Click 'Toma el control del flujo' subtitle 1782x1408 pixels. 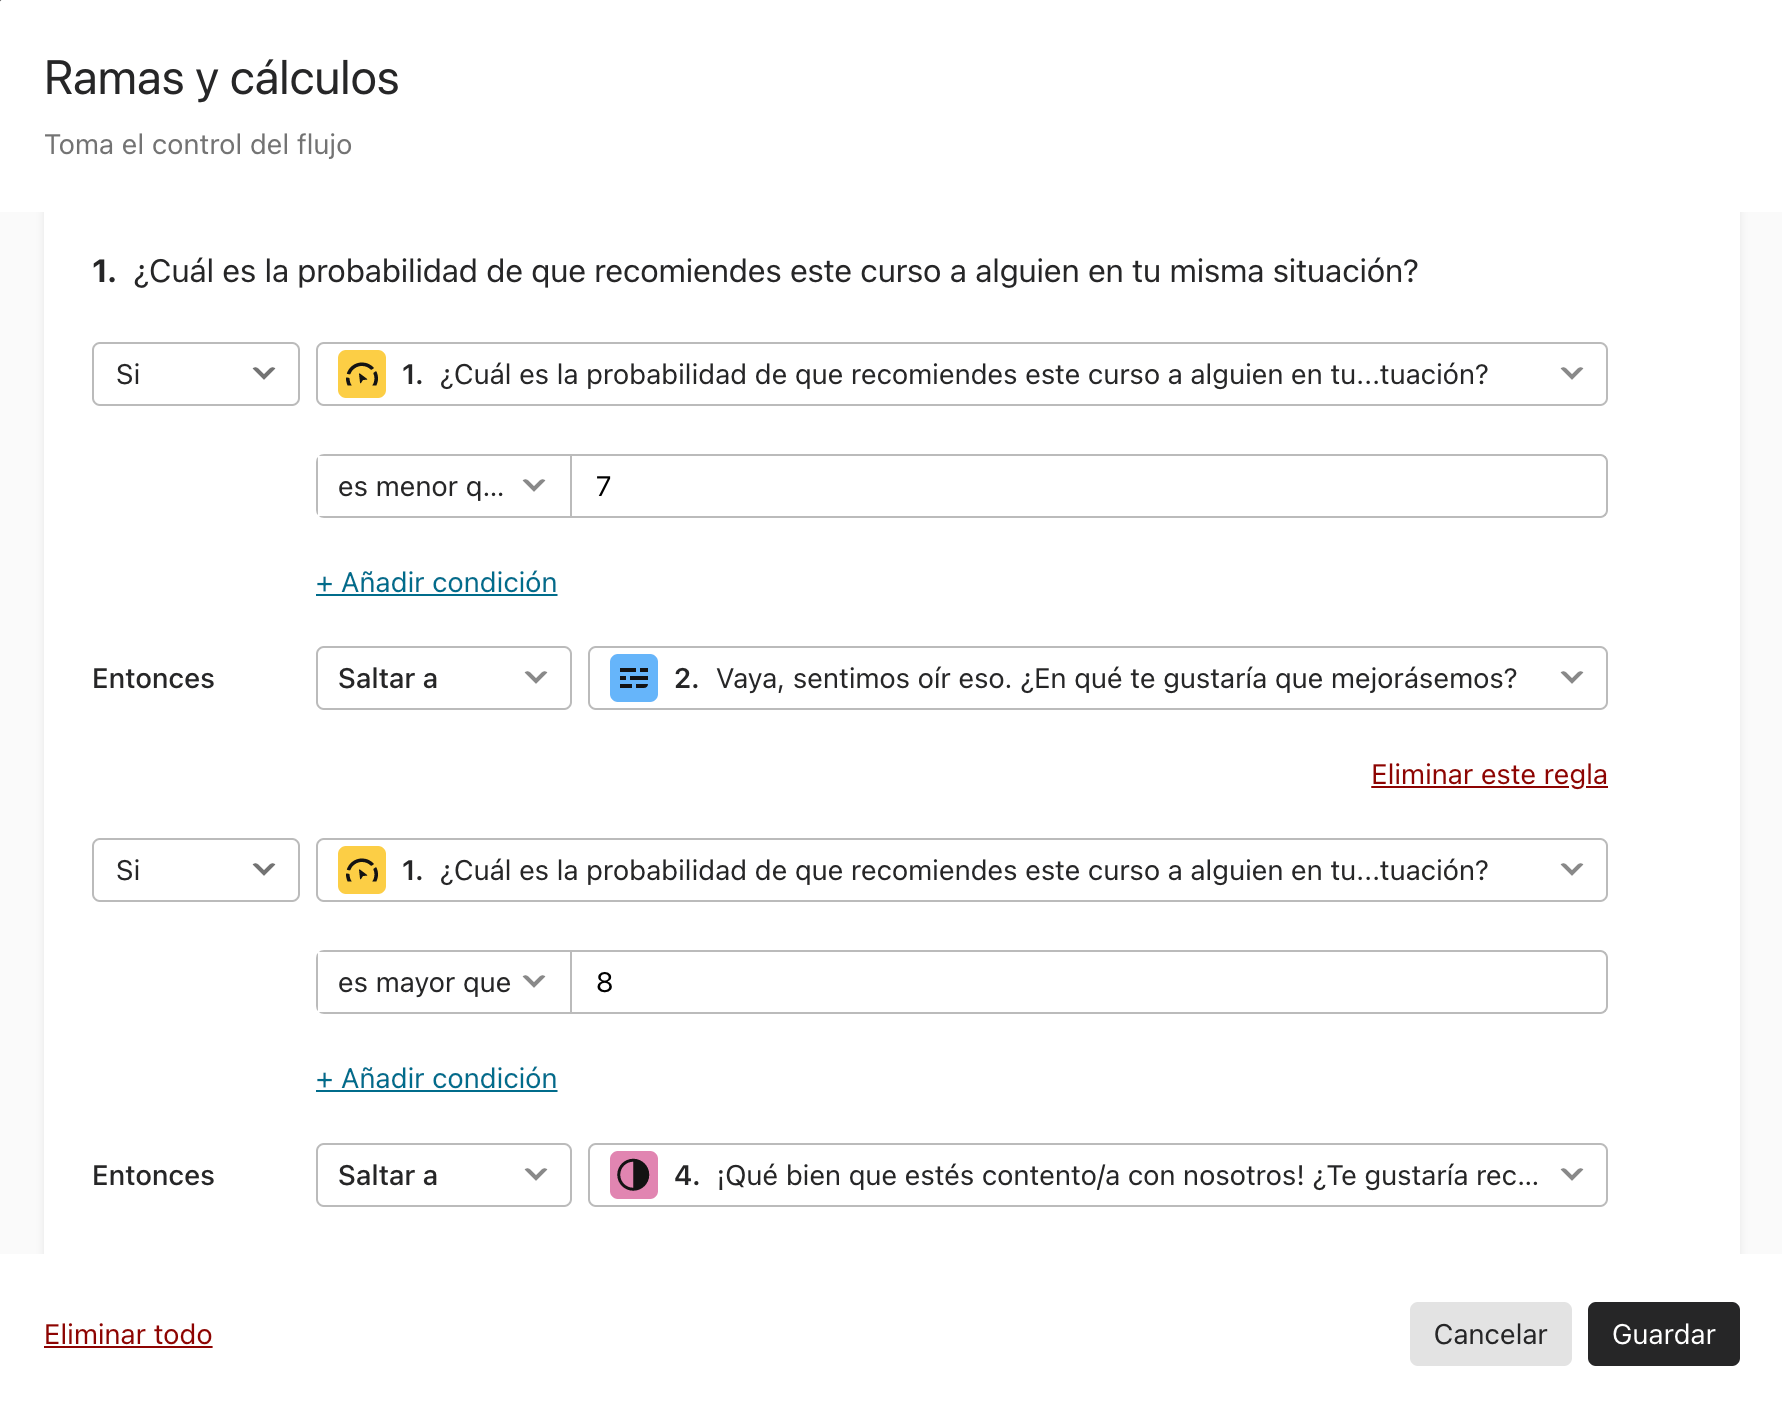click(x=198, y=144)
